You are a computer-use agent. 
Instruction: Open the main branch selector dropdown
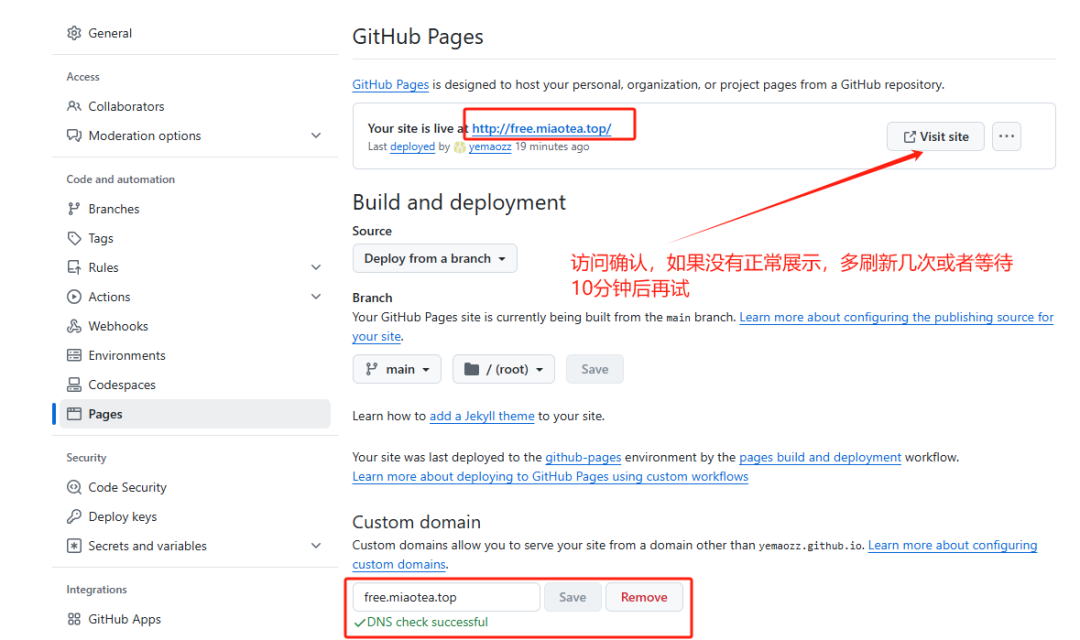tap(397, 369)
